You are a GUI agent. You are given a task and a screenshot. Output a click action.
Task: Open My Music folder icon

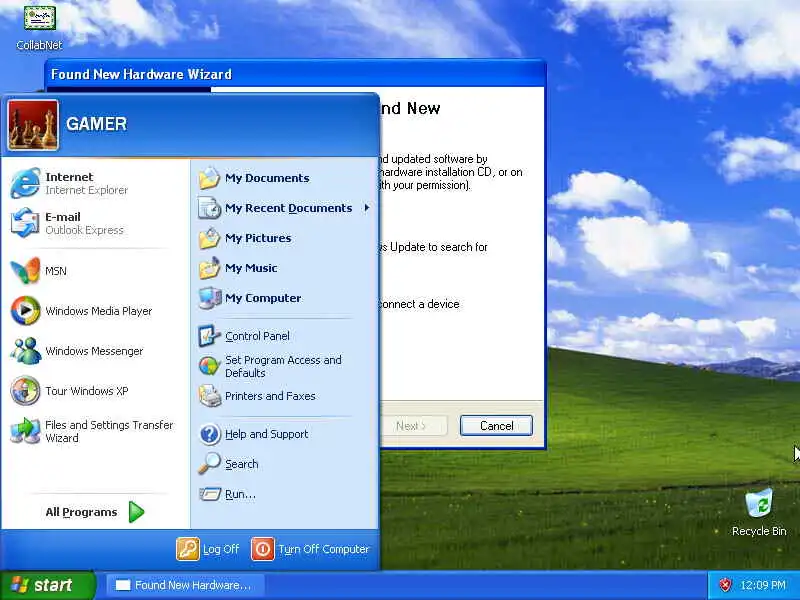pyautogui.click(x=209, y=268)
